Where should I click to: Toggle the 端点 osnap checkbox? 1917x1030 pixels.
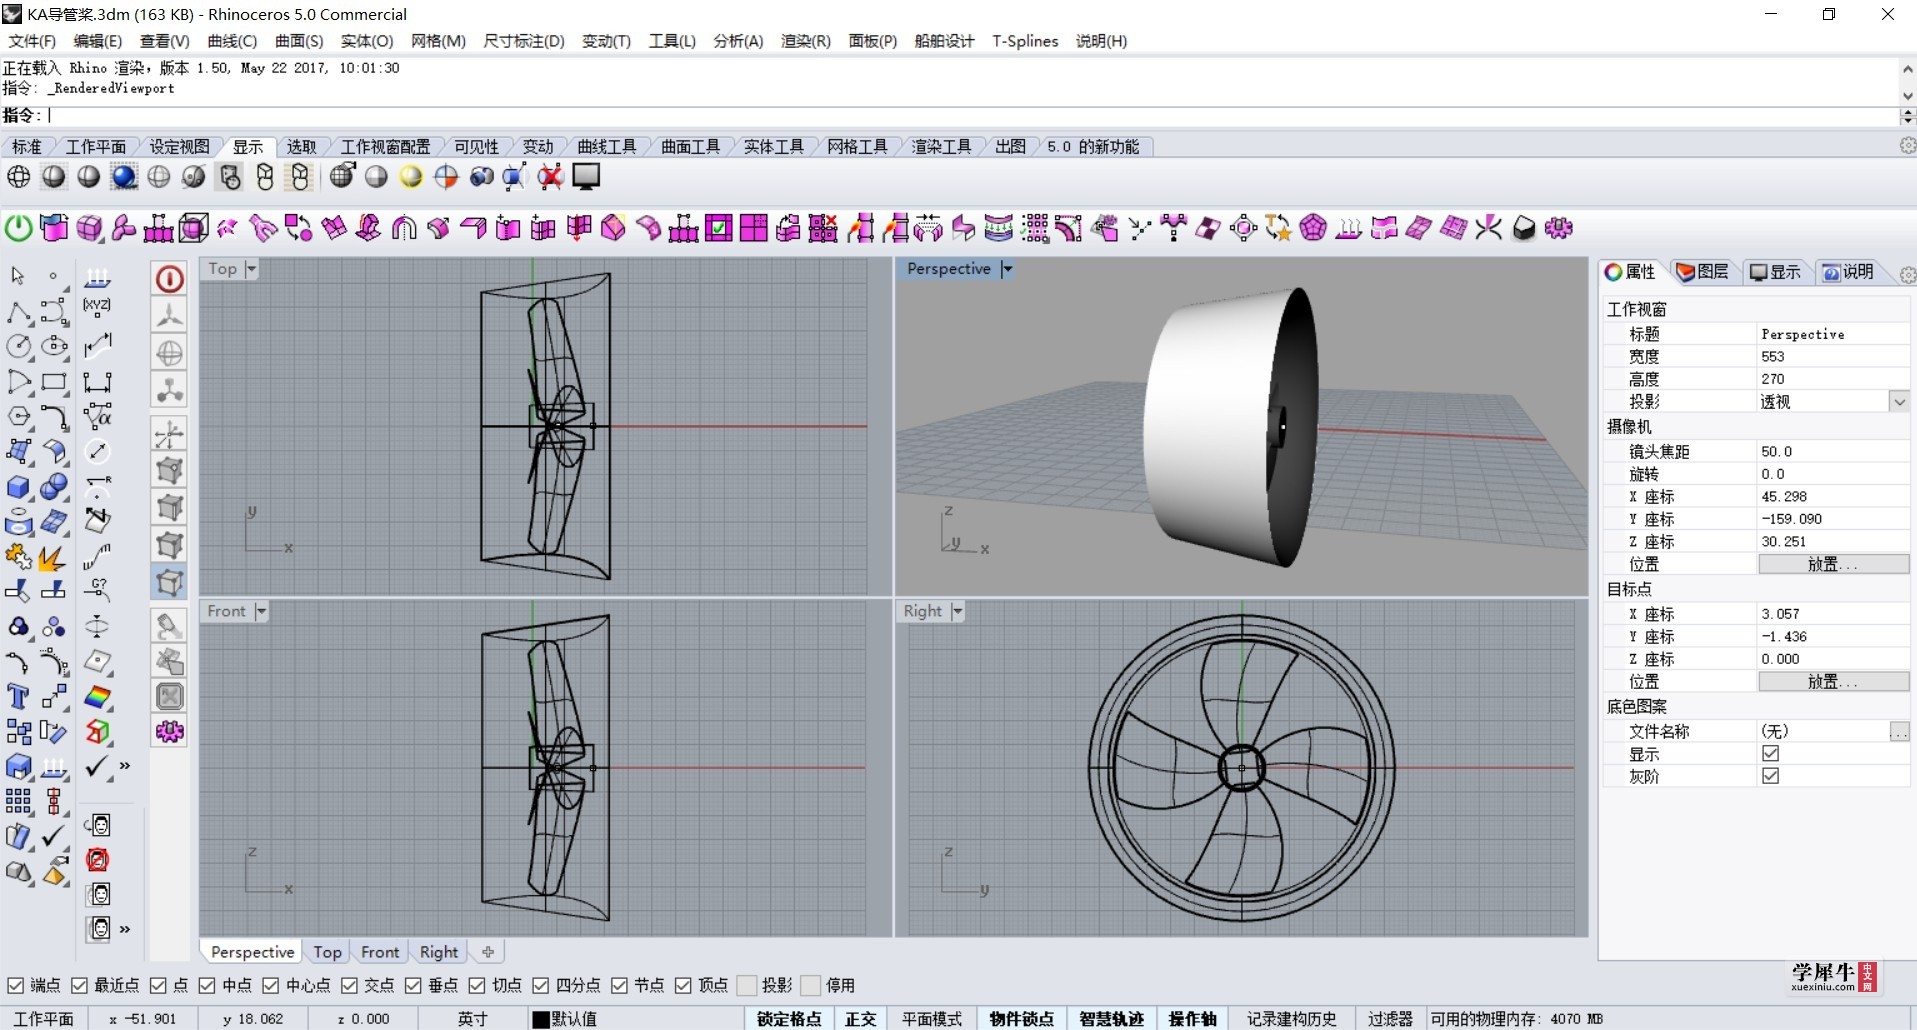coord(15,986)
